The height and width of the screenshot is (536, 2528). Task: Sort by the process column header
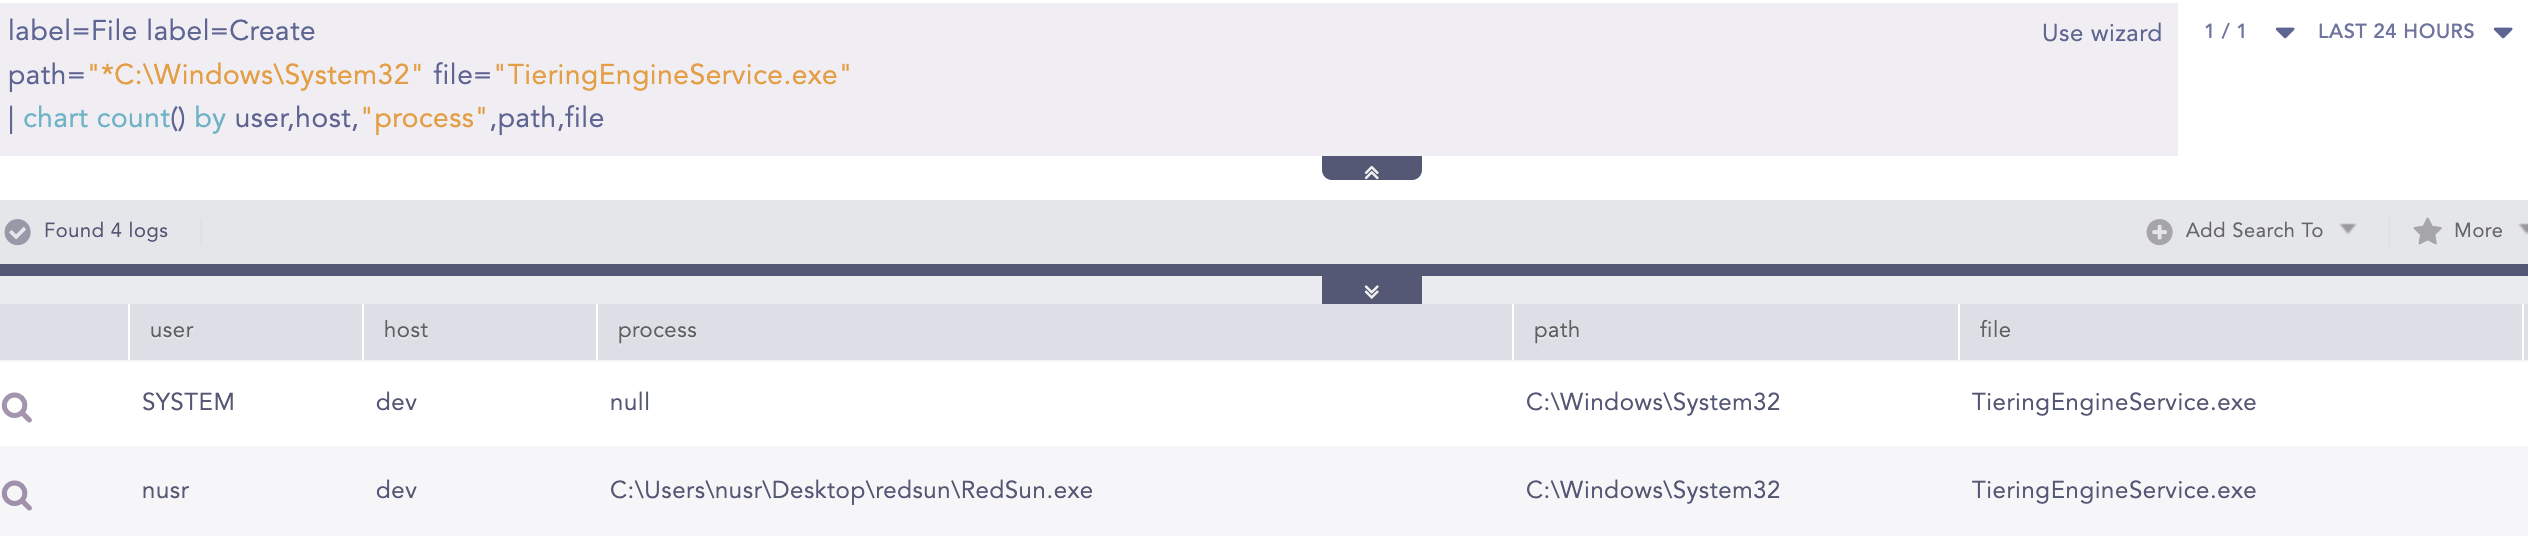657,330
